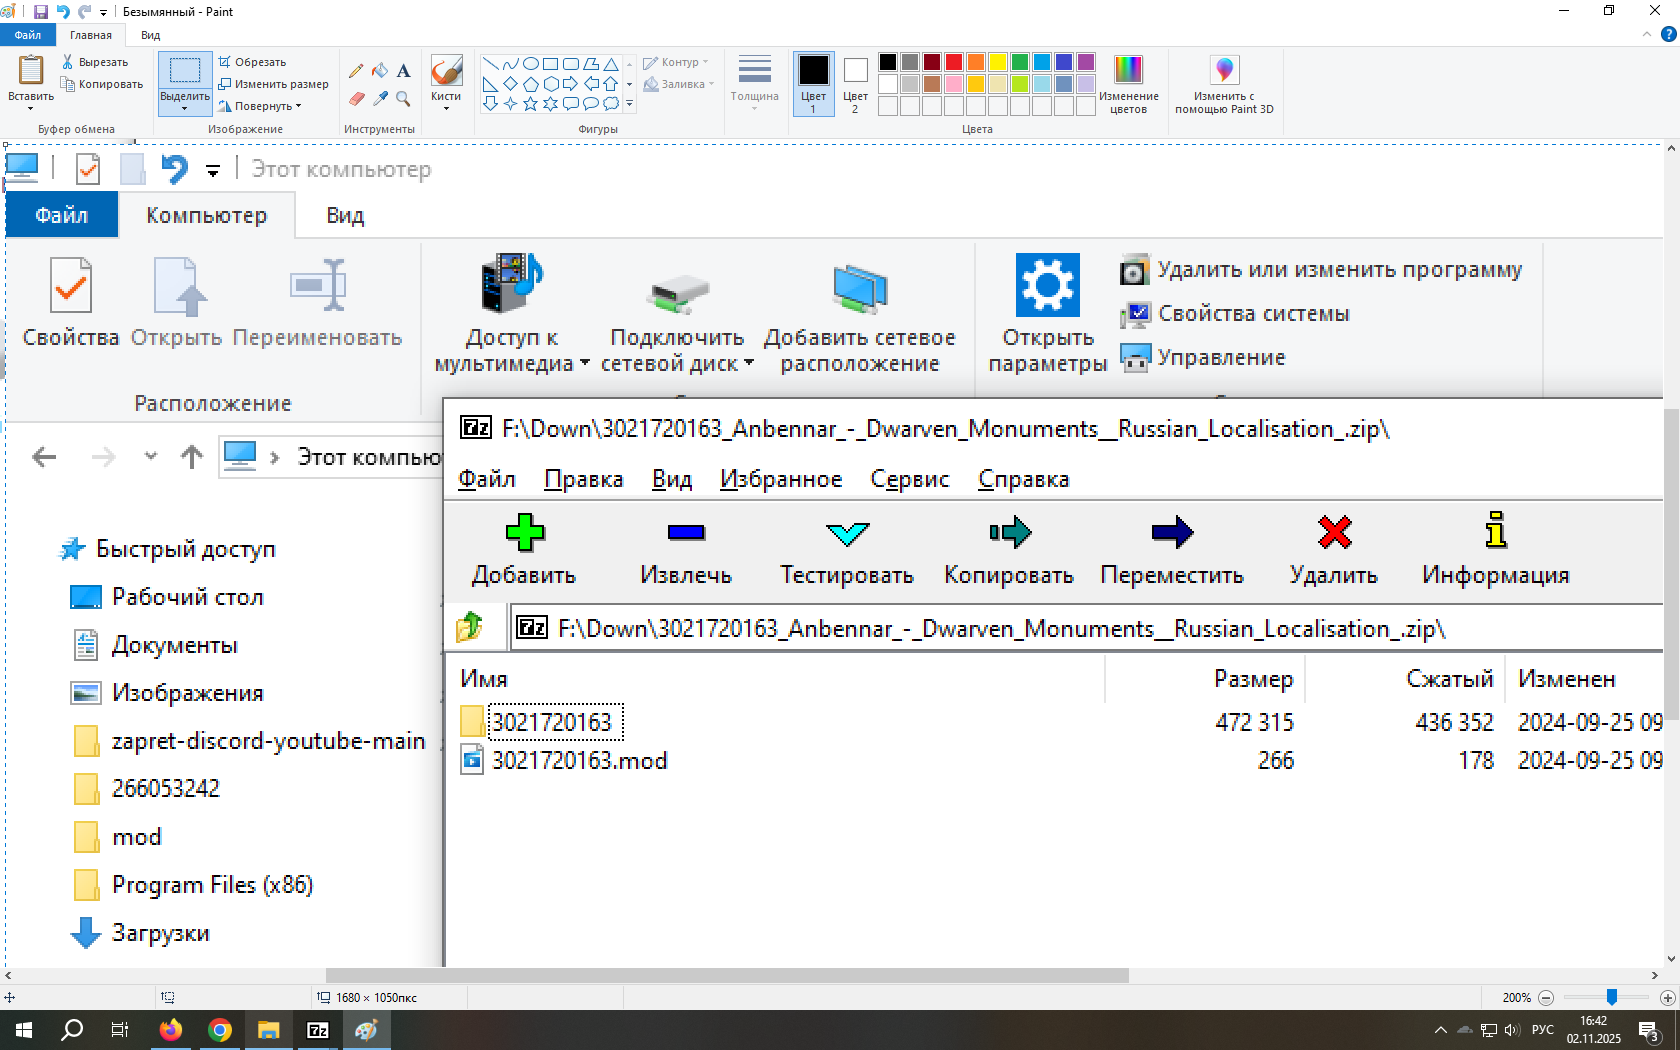This screenshot has width=1680, height=1050.
Task: Click the Изменить размер button
Action: (274, 84)
